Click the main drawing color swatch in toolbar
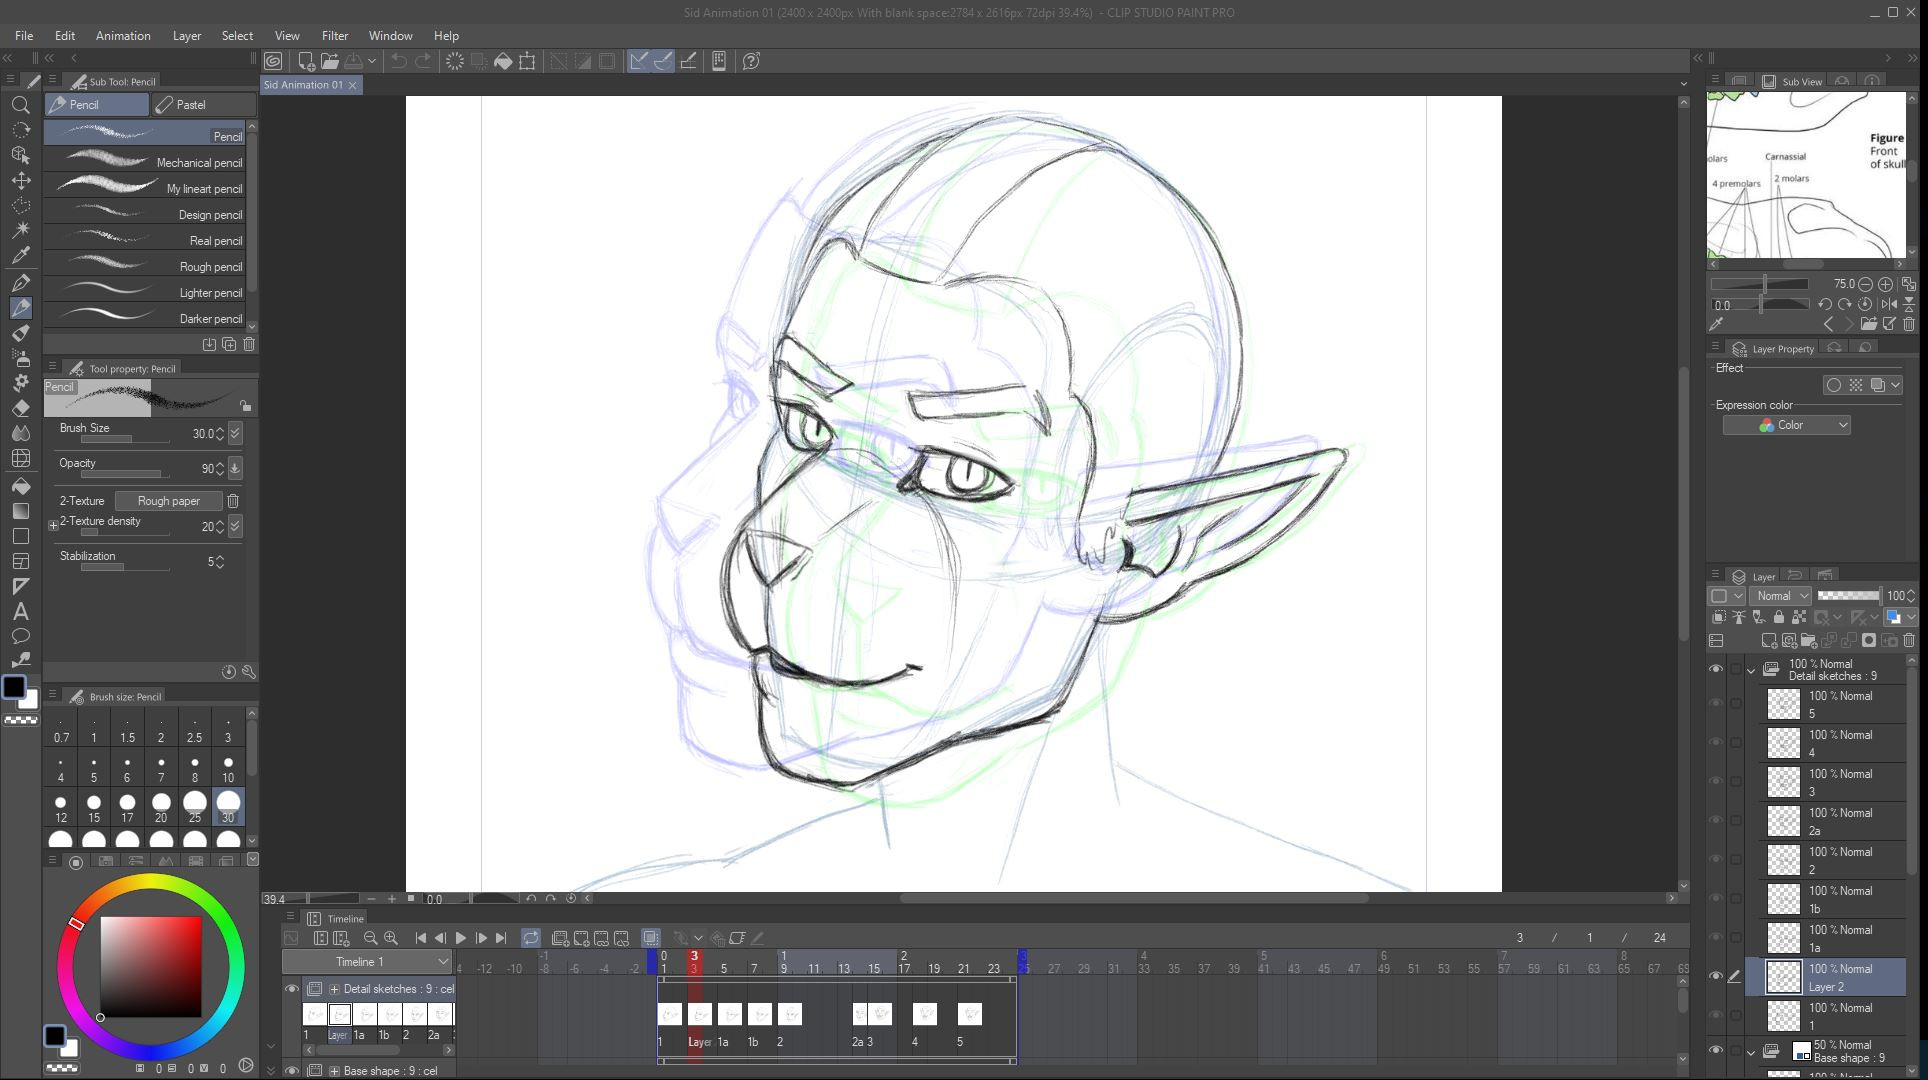 (14, 687)
